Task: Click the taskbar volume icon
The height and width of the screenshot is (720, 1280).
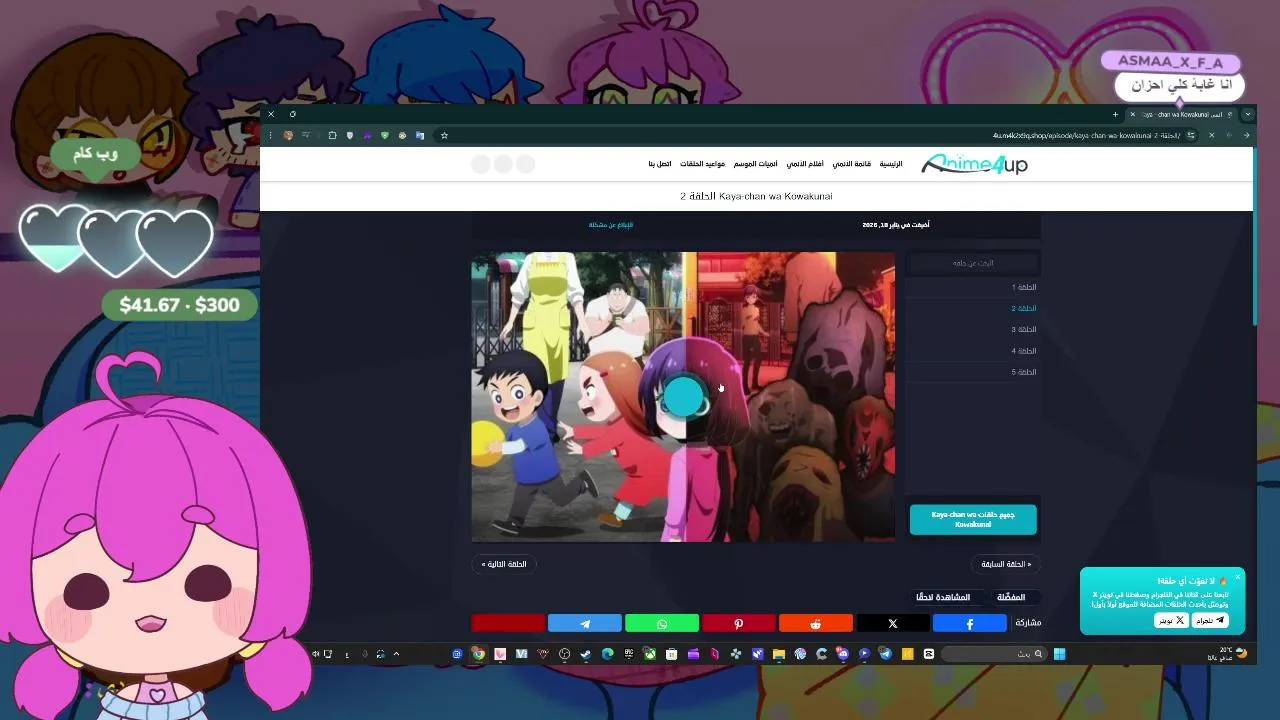Action: pos(316,654)
